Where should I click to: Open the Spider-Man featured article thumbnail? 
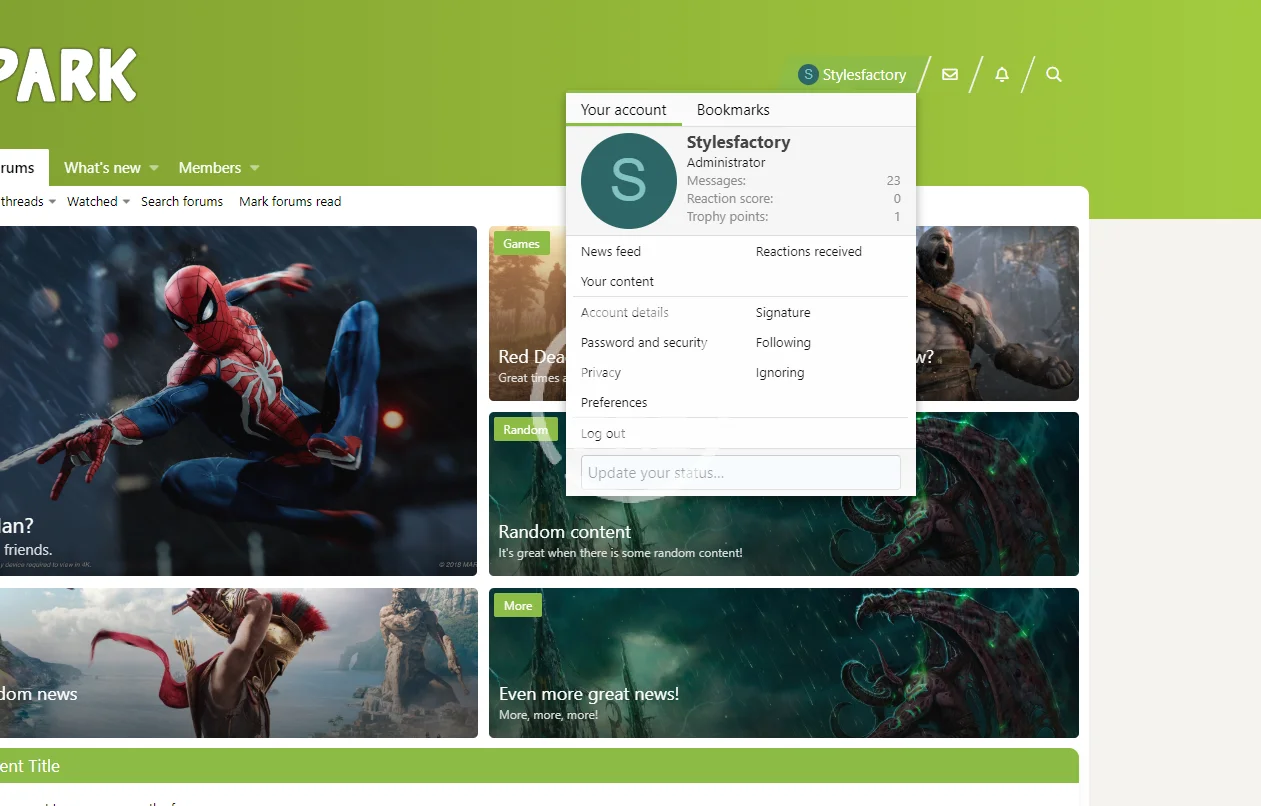238,400
